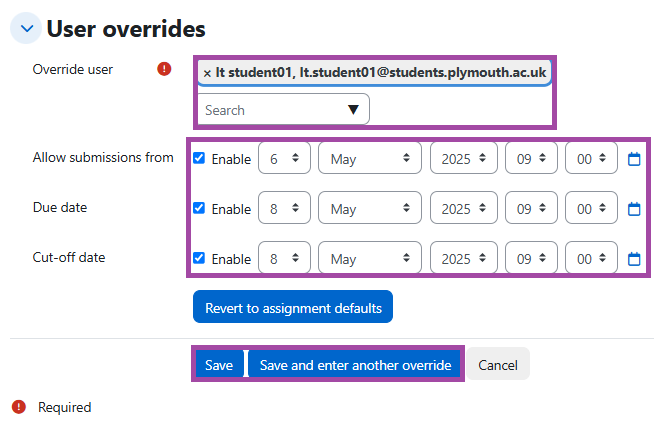654x426 pixels.
Task: Open calendar picker for Allow submissions from
Action: coord(634,159)
